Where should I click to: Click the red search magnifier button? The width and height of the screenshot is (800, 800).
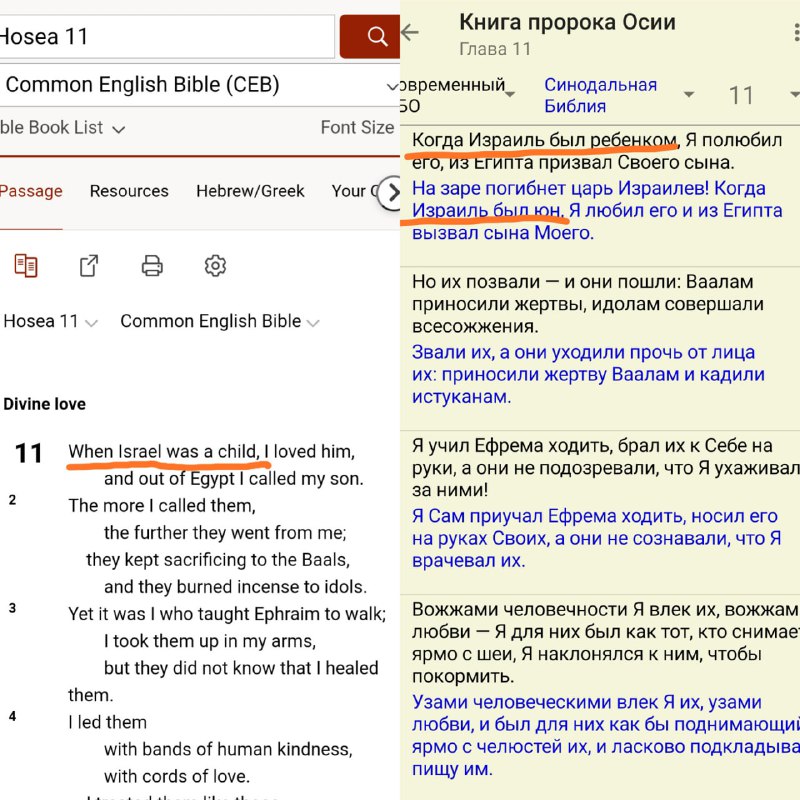(370, 36)
